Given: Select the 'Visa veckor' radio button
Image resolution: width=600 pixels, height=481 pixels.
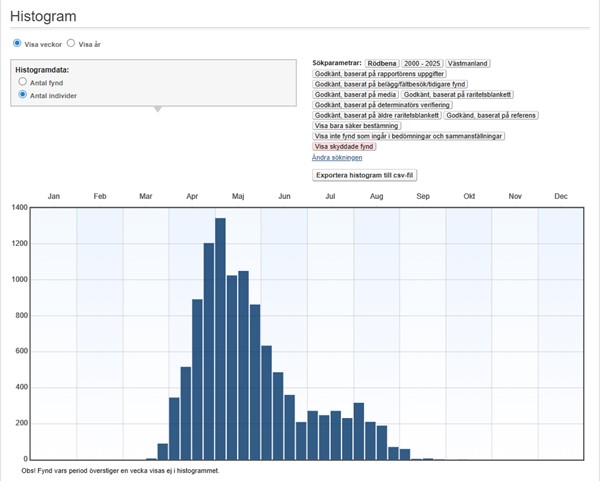Looking at the screenshot, I should tap(17, 44).
